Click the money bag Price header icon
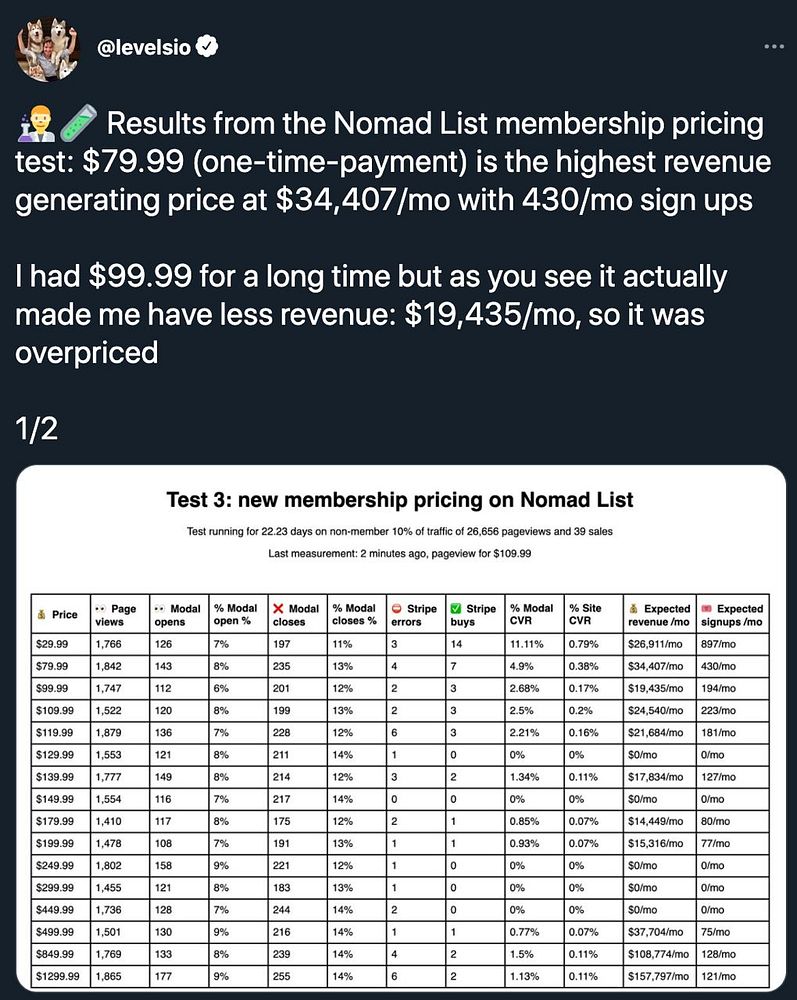The height and width of the screenshot is (1000, 797). (42, 614)
